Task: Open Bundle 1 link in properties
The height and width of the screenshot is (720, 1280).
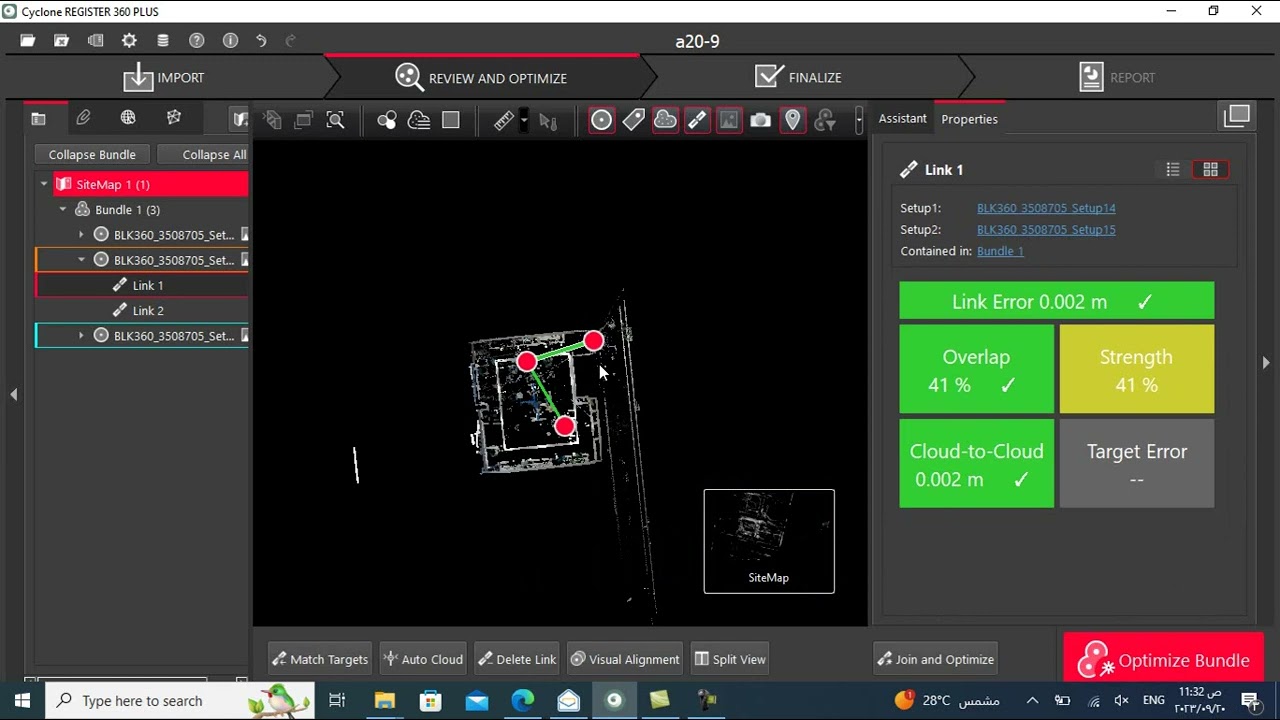Action: pos(1000,251)
